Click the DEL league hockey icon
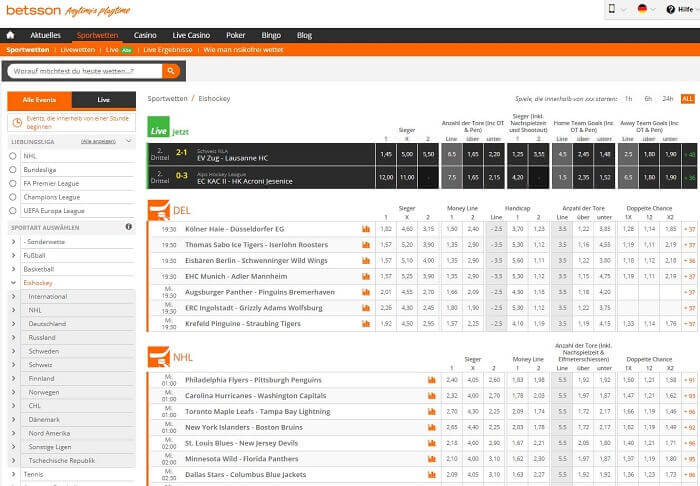700x486 pixels. [x=159, y=210]
